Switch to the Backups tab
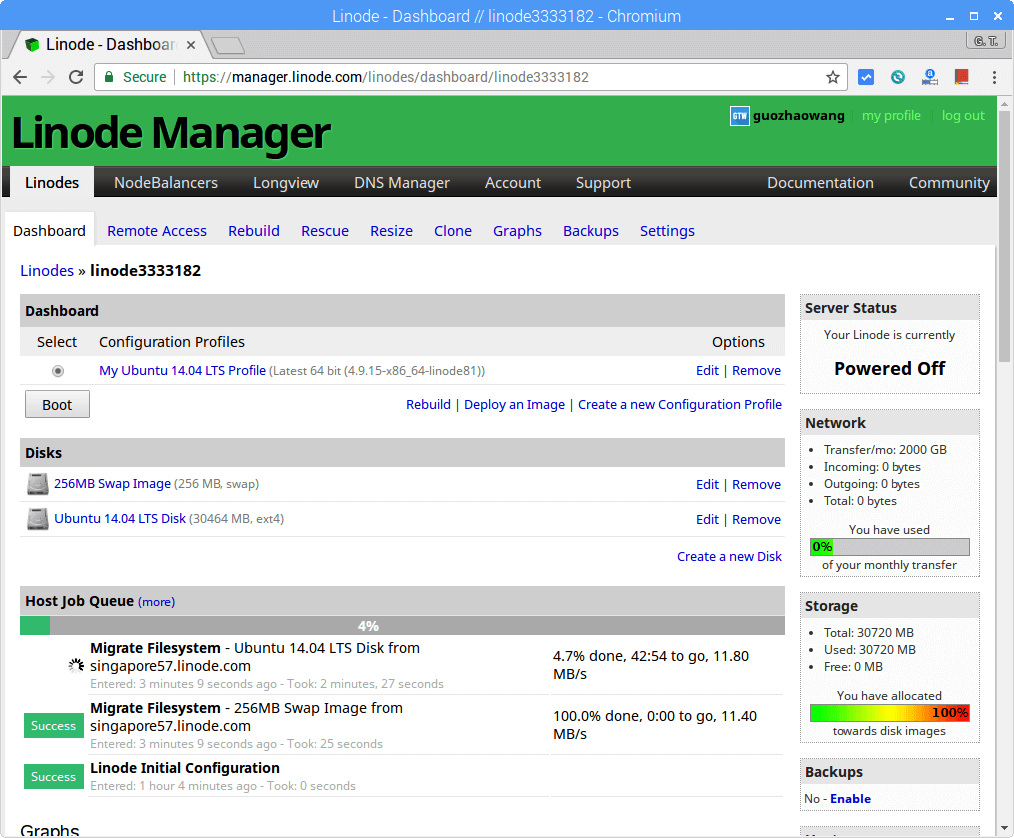The height and width of the screenshot is (838, 1014). 590,231
